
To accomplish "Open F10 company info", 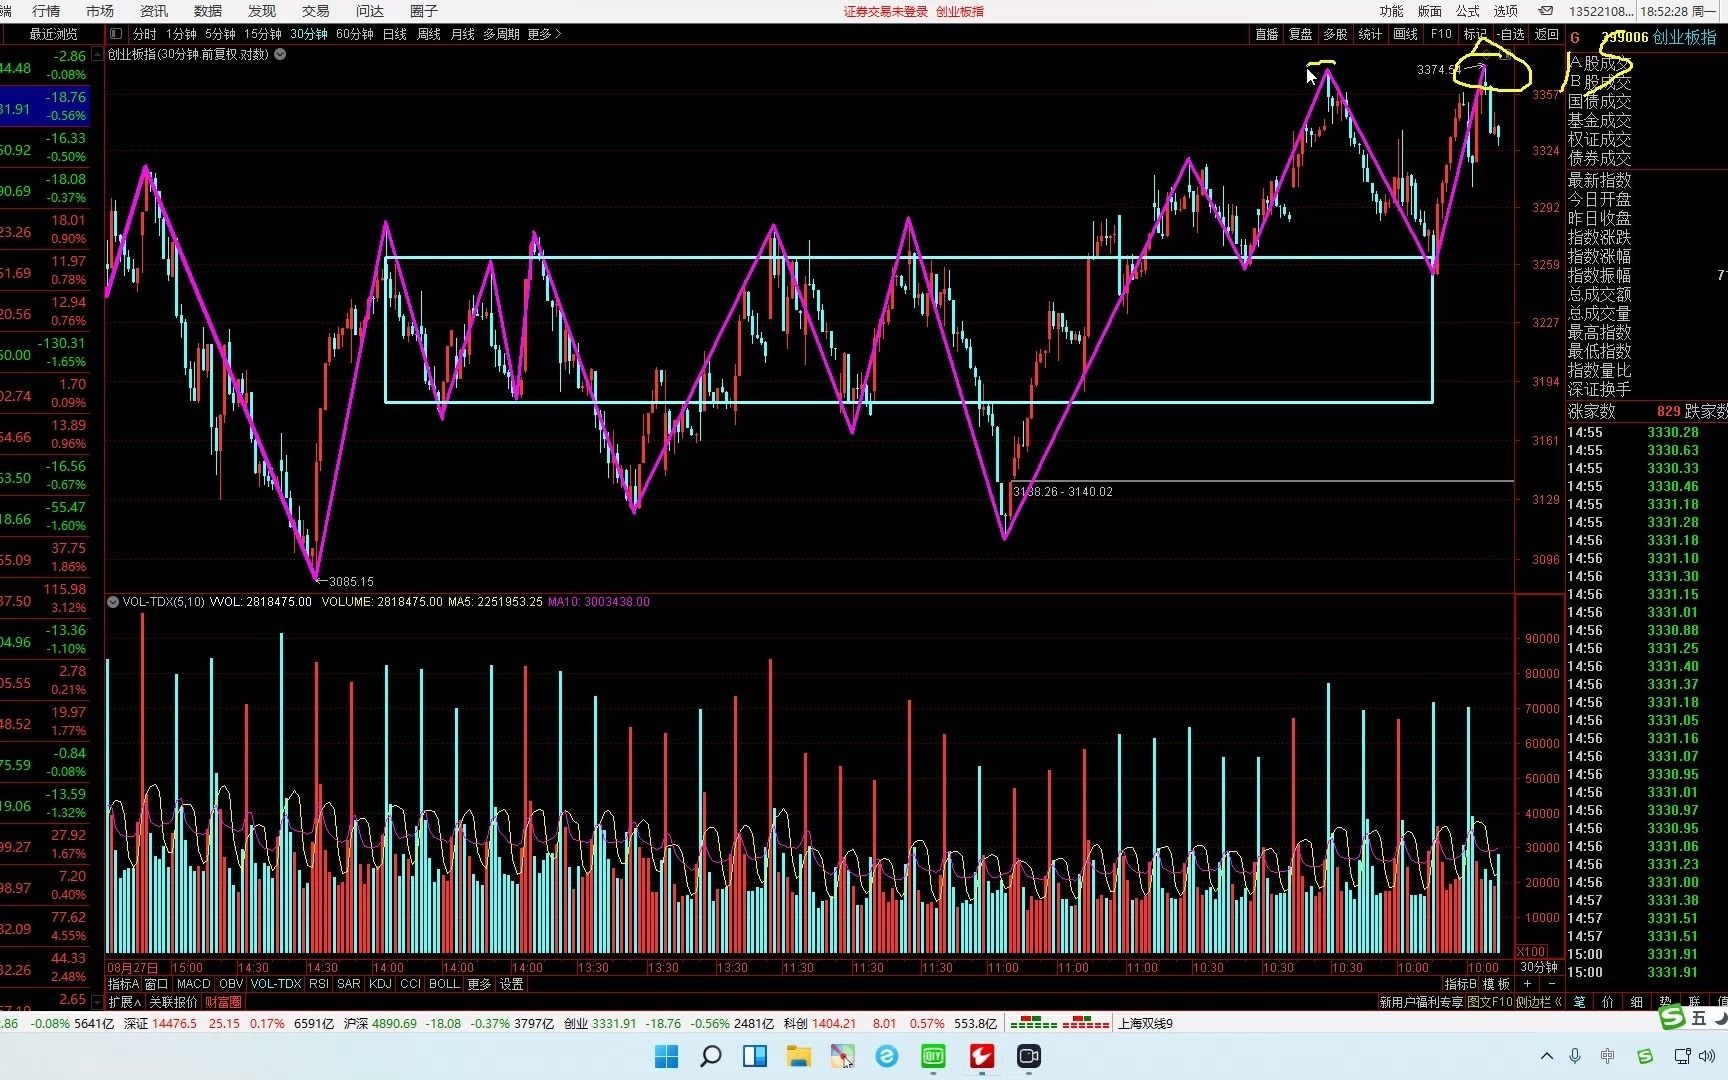I will pyautogui.click(x=1441, y=34).
